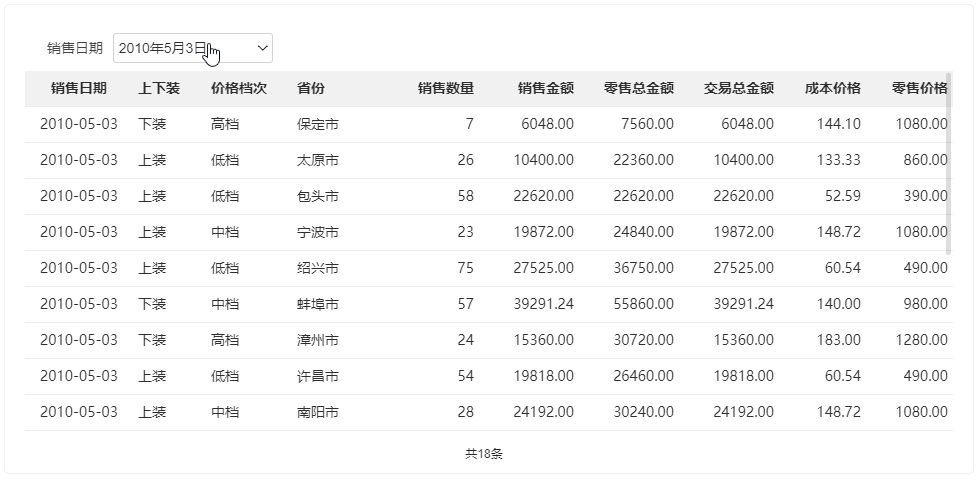Click the 上下装 column header
This screenshot has width=977, height=479.
click(x=159, y=88)
